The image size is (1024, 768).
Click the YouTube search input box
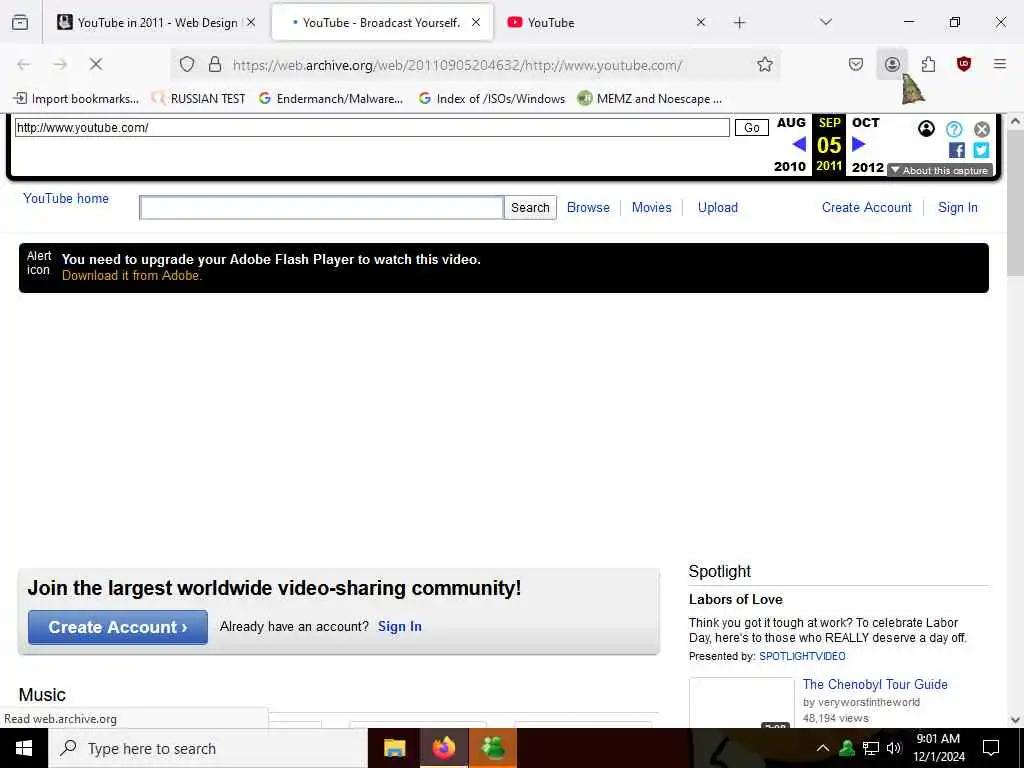[321, 208]
